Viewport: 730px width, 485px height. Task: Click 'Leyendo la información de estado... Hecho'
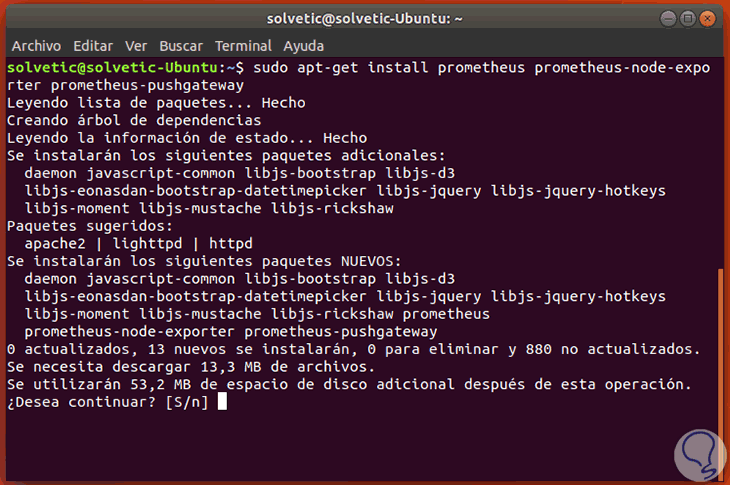point(187,138)
